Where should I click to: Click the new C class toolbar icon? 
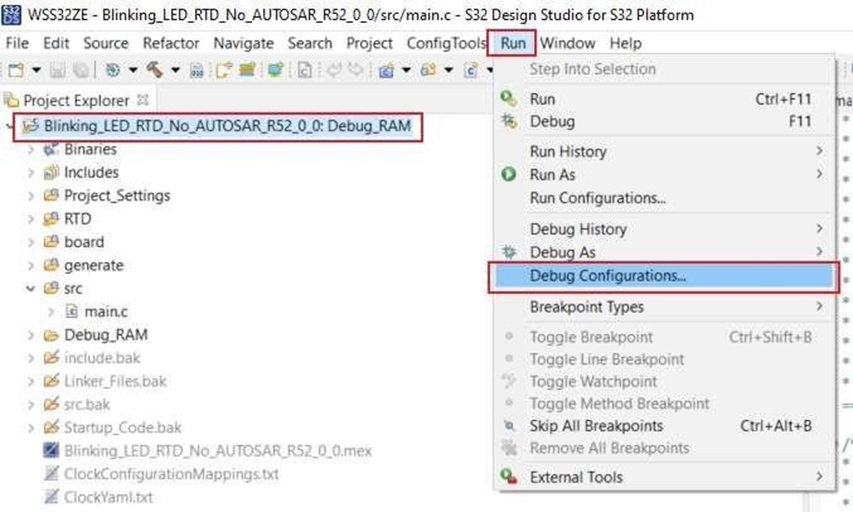[471, 70]
